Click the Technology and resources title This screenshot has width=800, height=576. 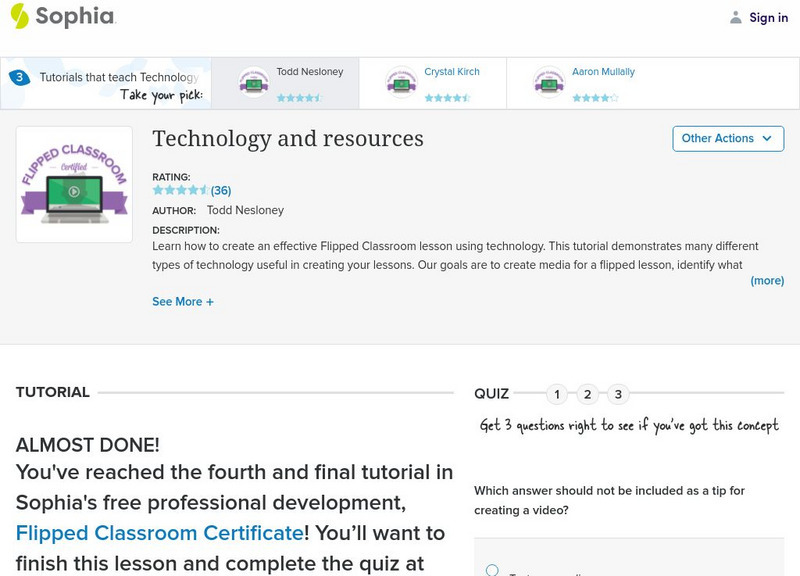pyautogui.click(x=288, y=139)
